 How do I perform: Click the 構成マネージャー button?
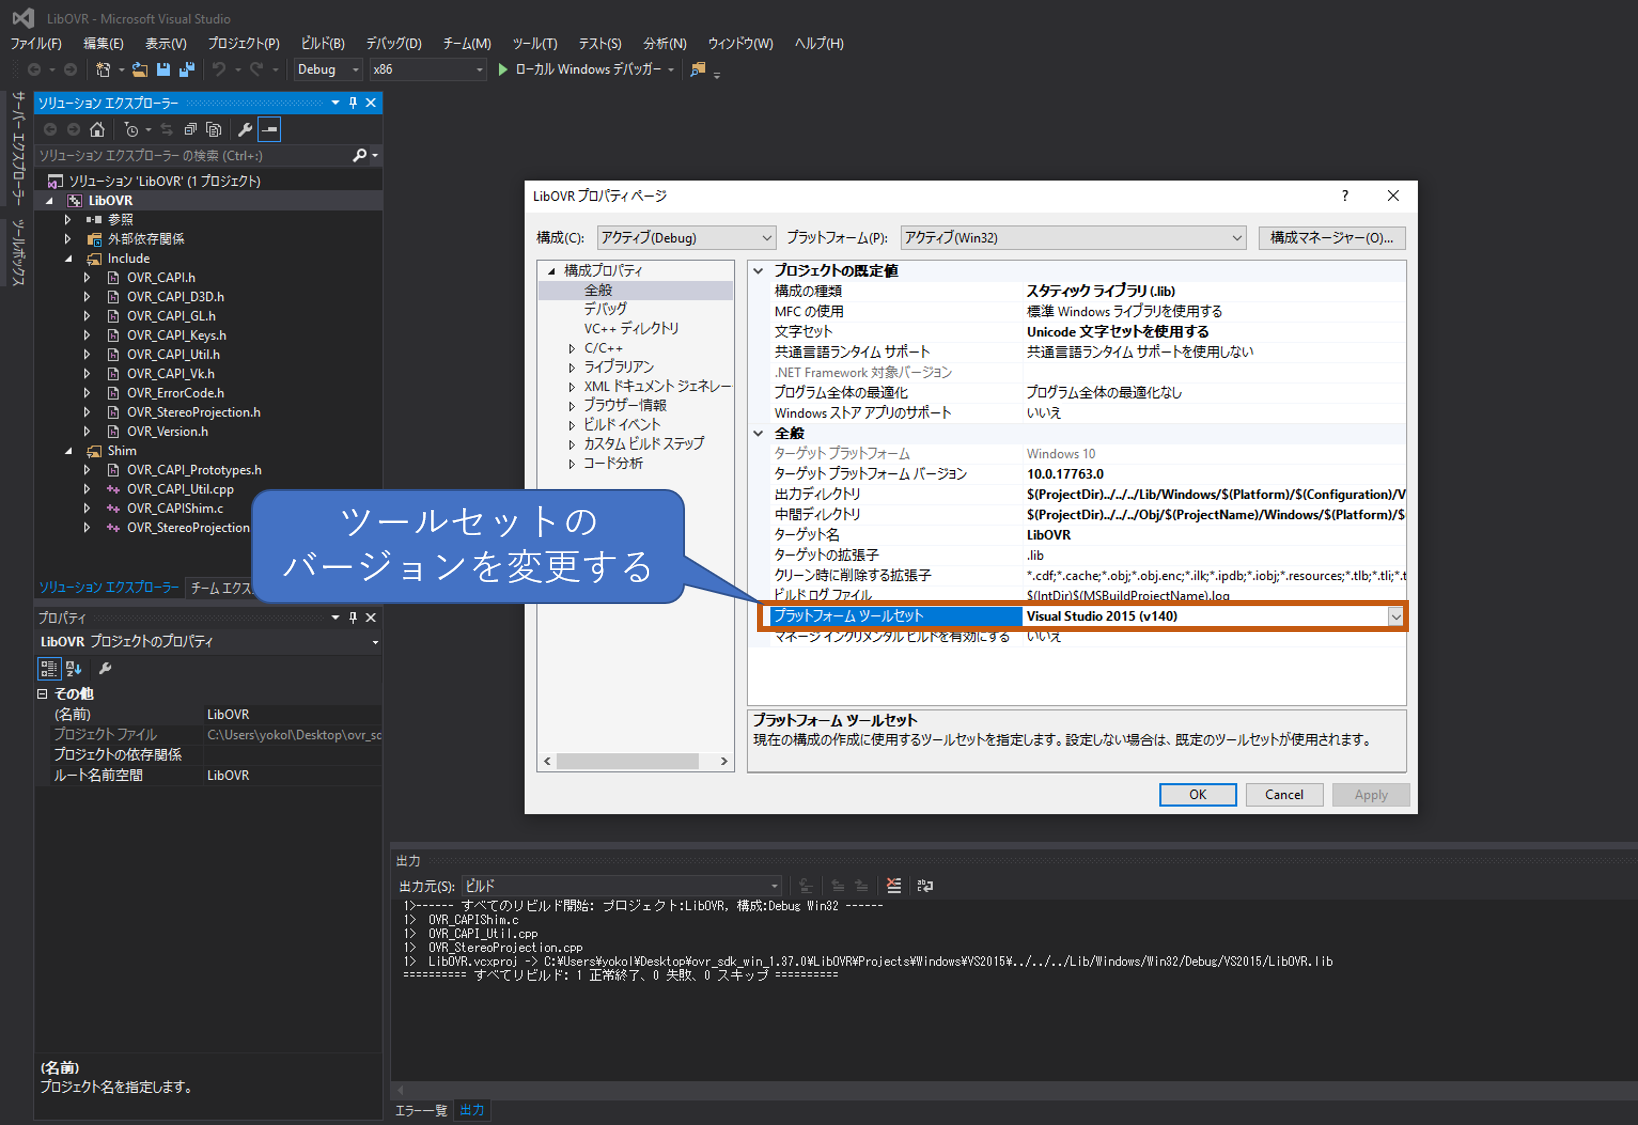pyautogui.click(x=1331, y=237)
